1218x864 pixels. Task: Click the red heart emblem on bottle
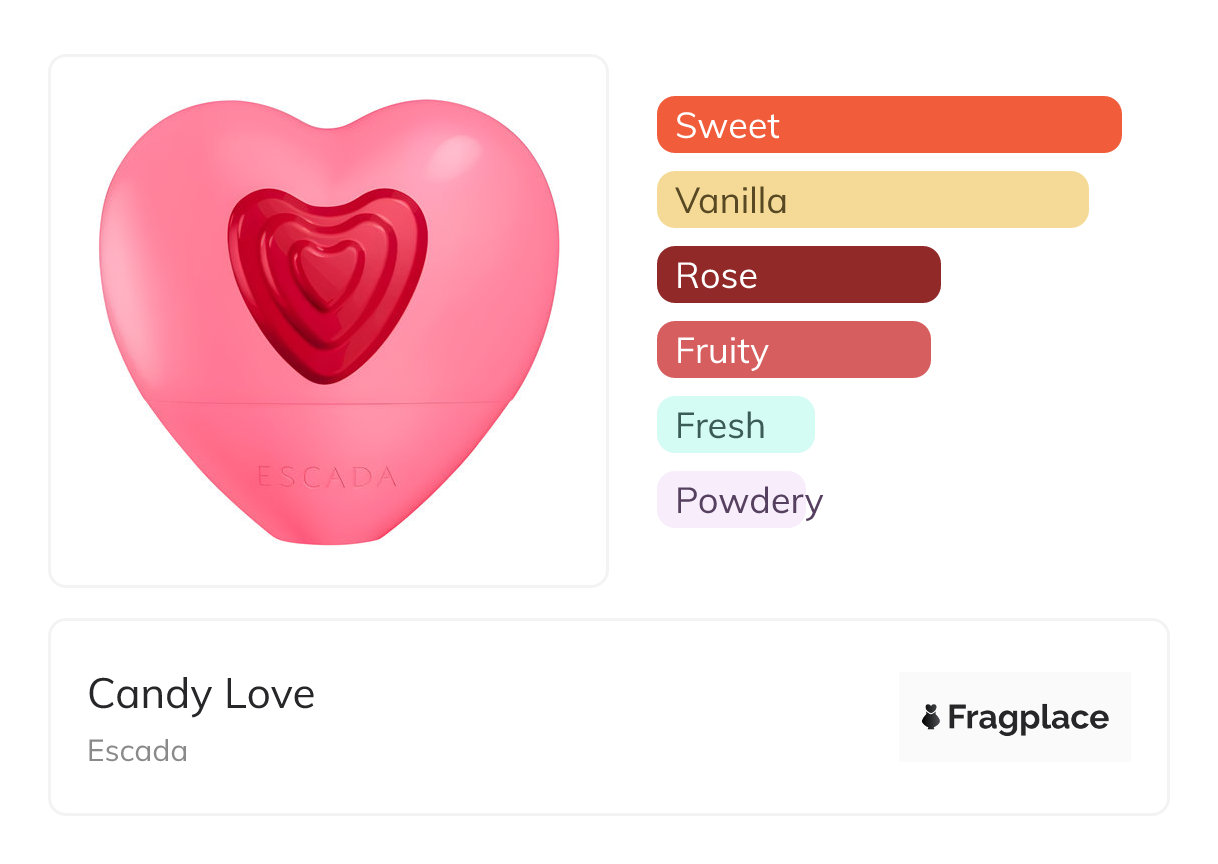click(x=328, y=285)
